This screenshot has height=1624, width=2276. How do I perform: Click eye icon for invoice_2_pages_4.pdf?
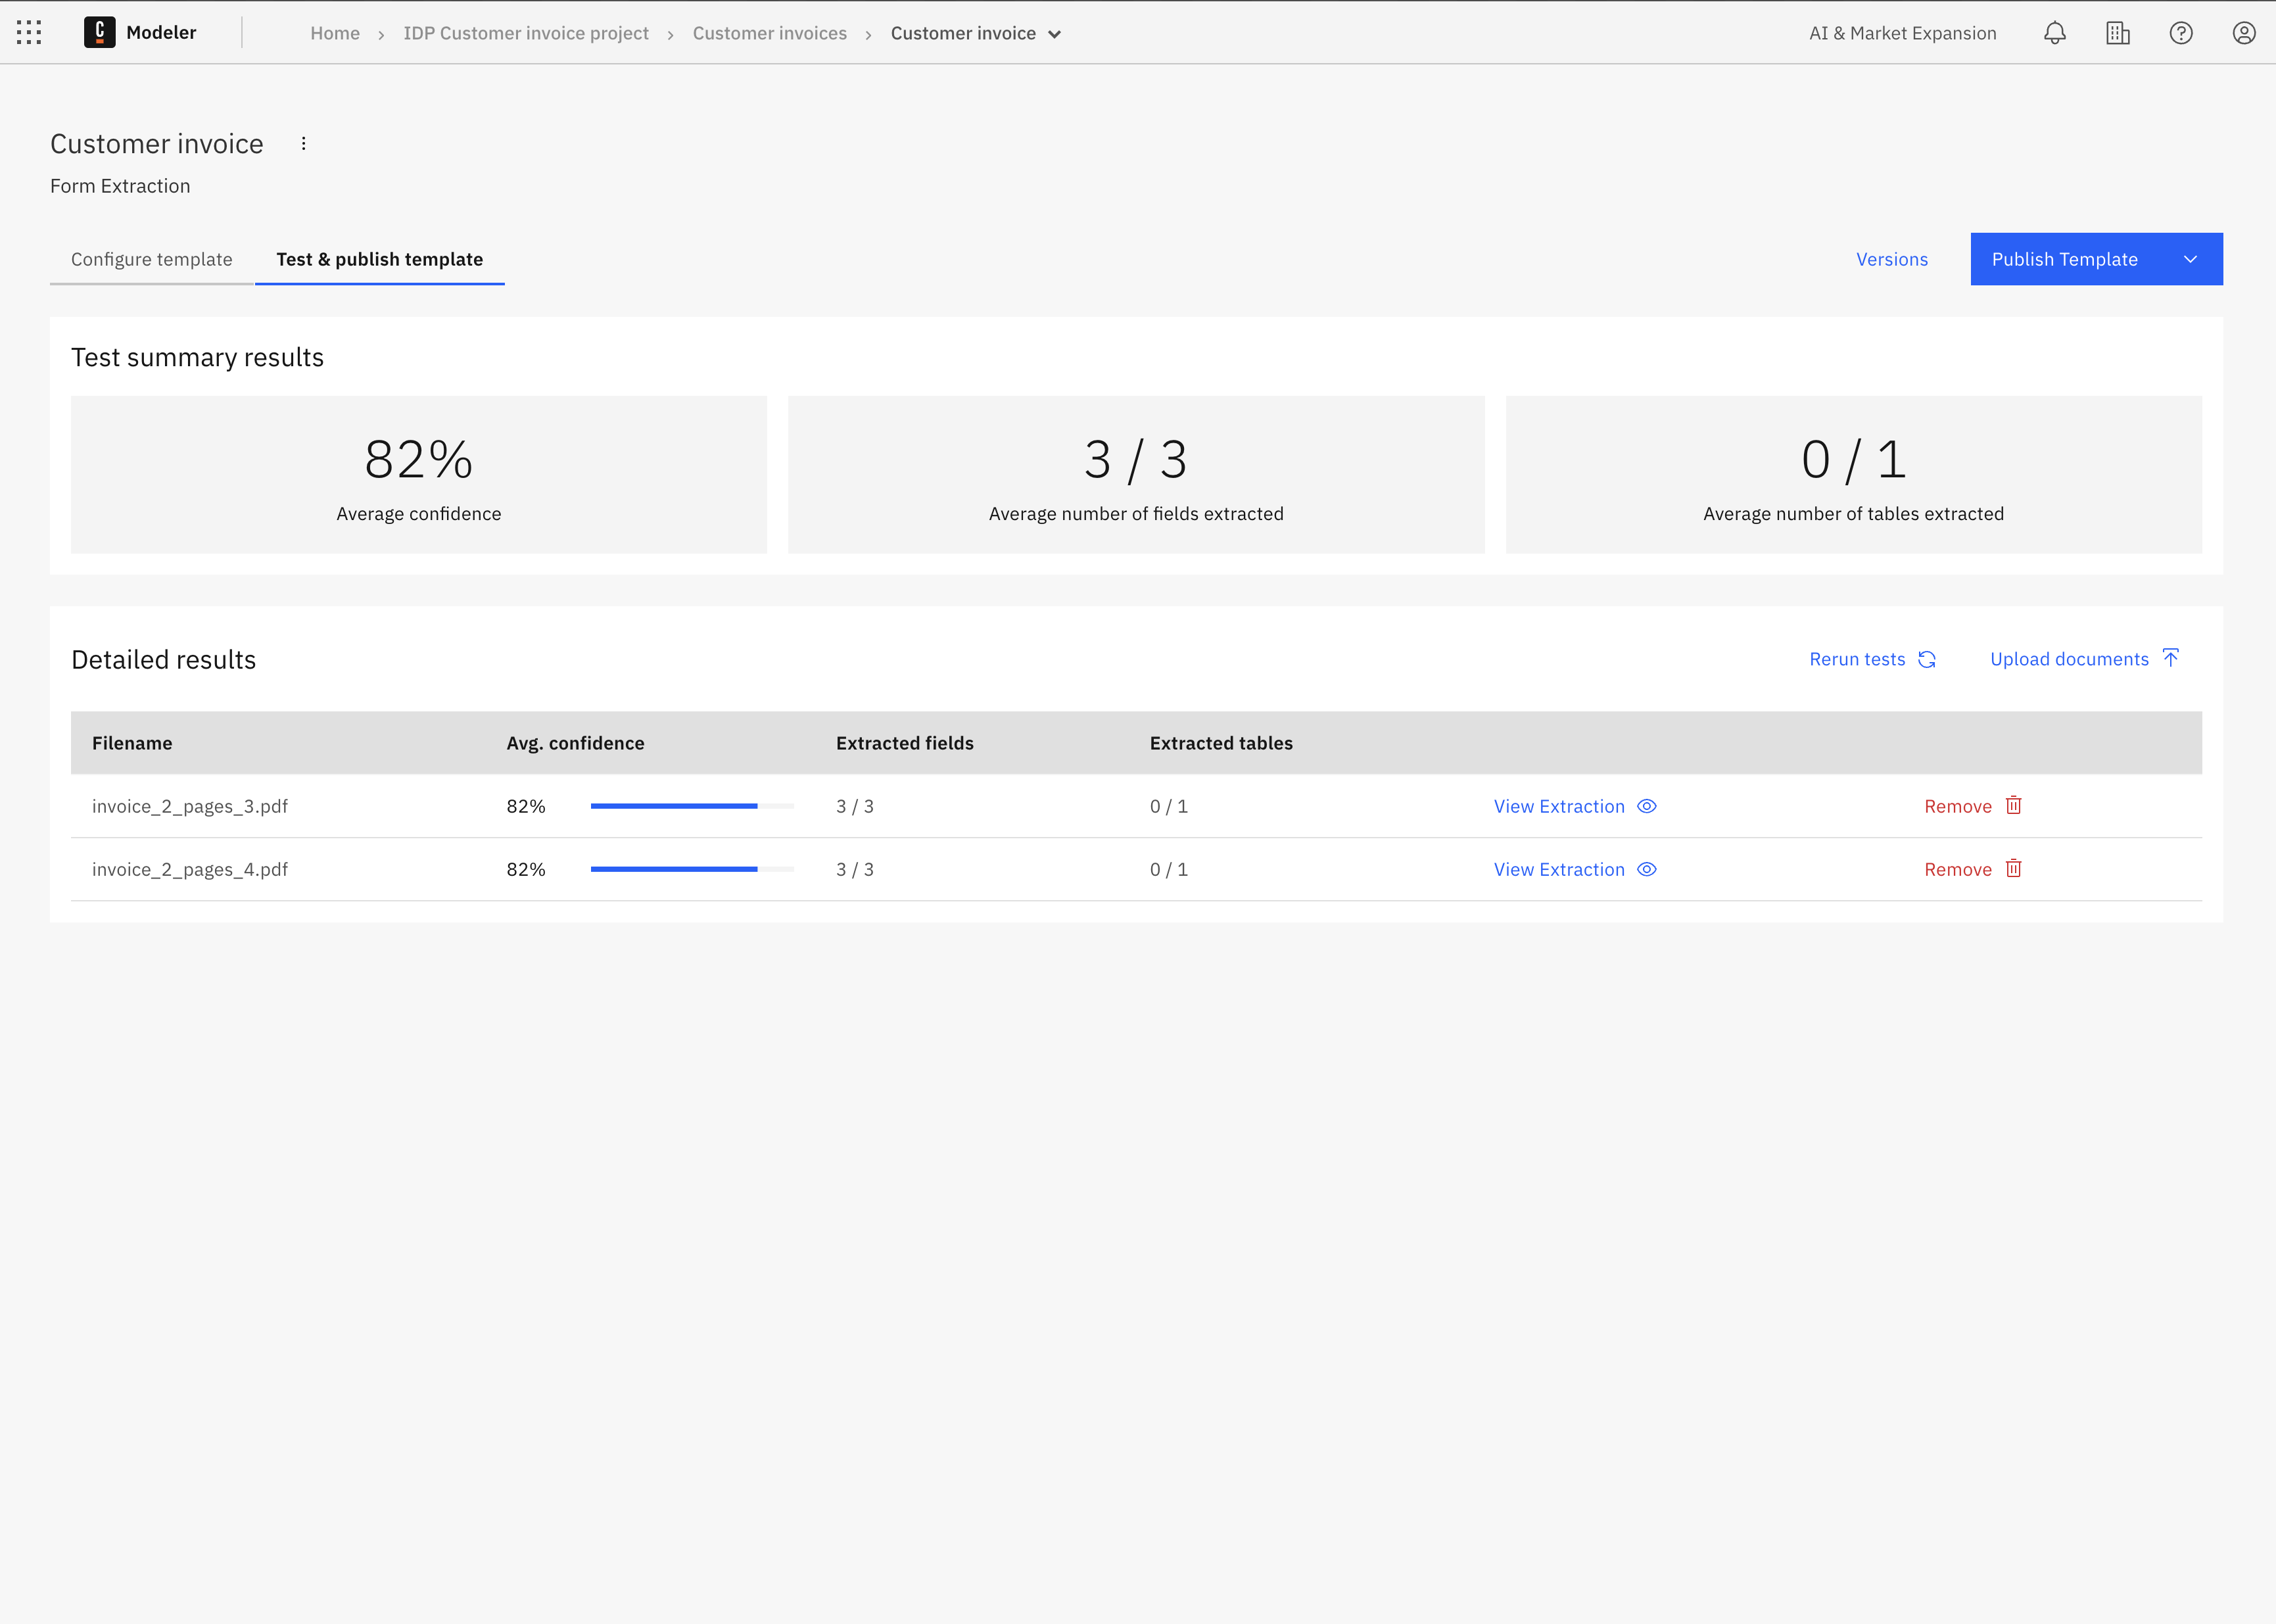[x=1647, y=869]
